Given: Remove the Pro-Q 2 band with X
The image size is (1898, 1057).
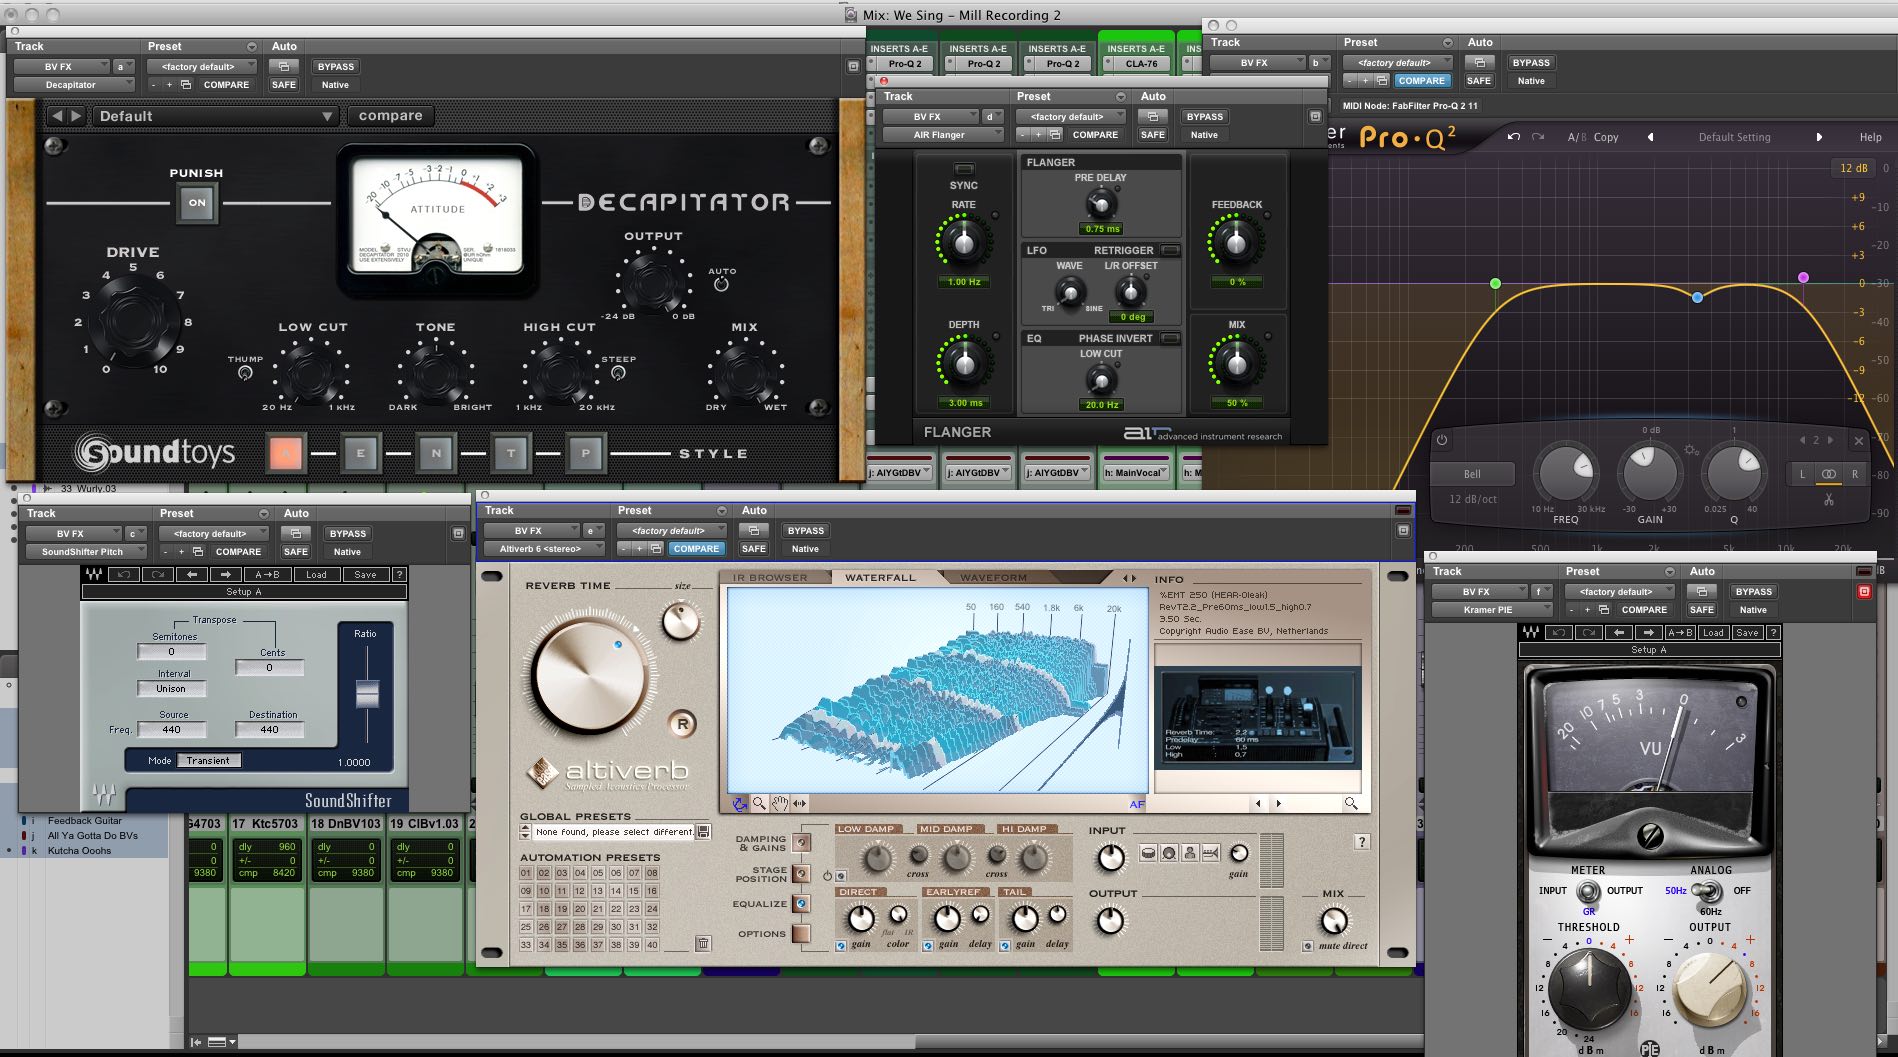Looking at the screenshot, I should click(1859, 440).
